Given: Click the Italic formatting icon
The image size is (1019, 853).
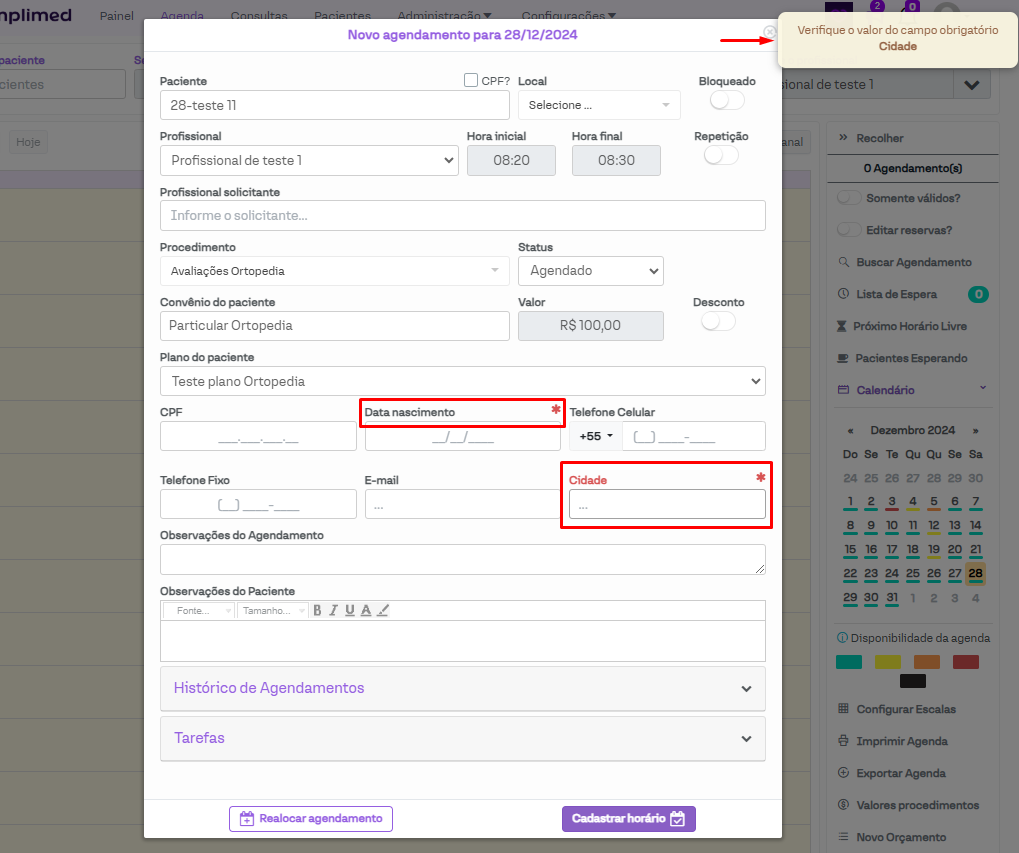Looking at the screenshot, I should (334, 610).
